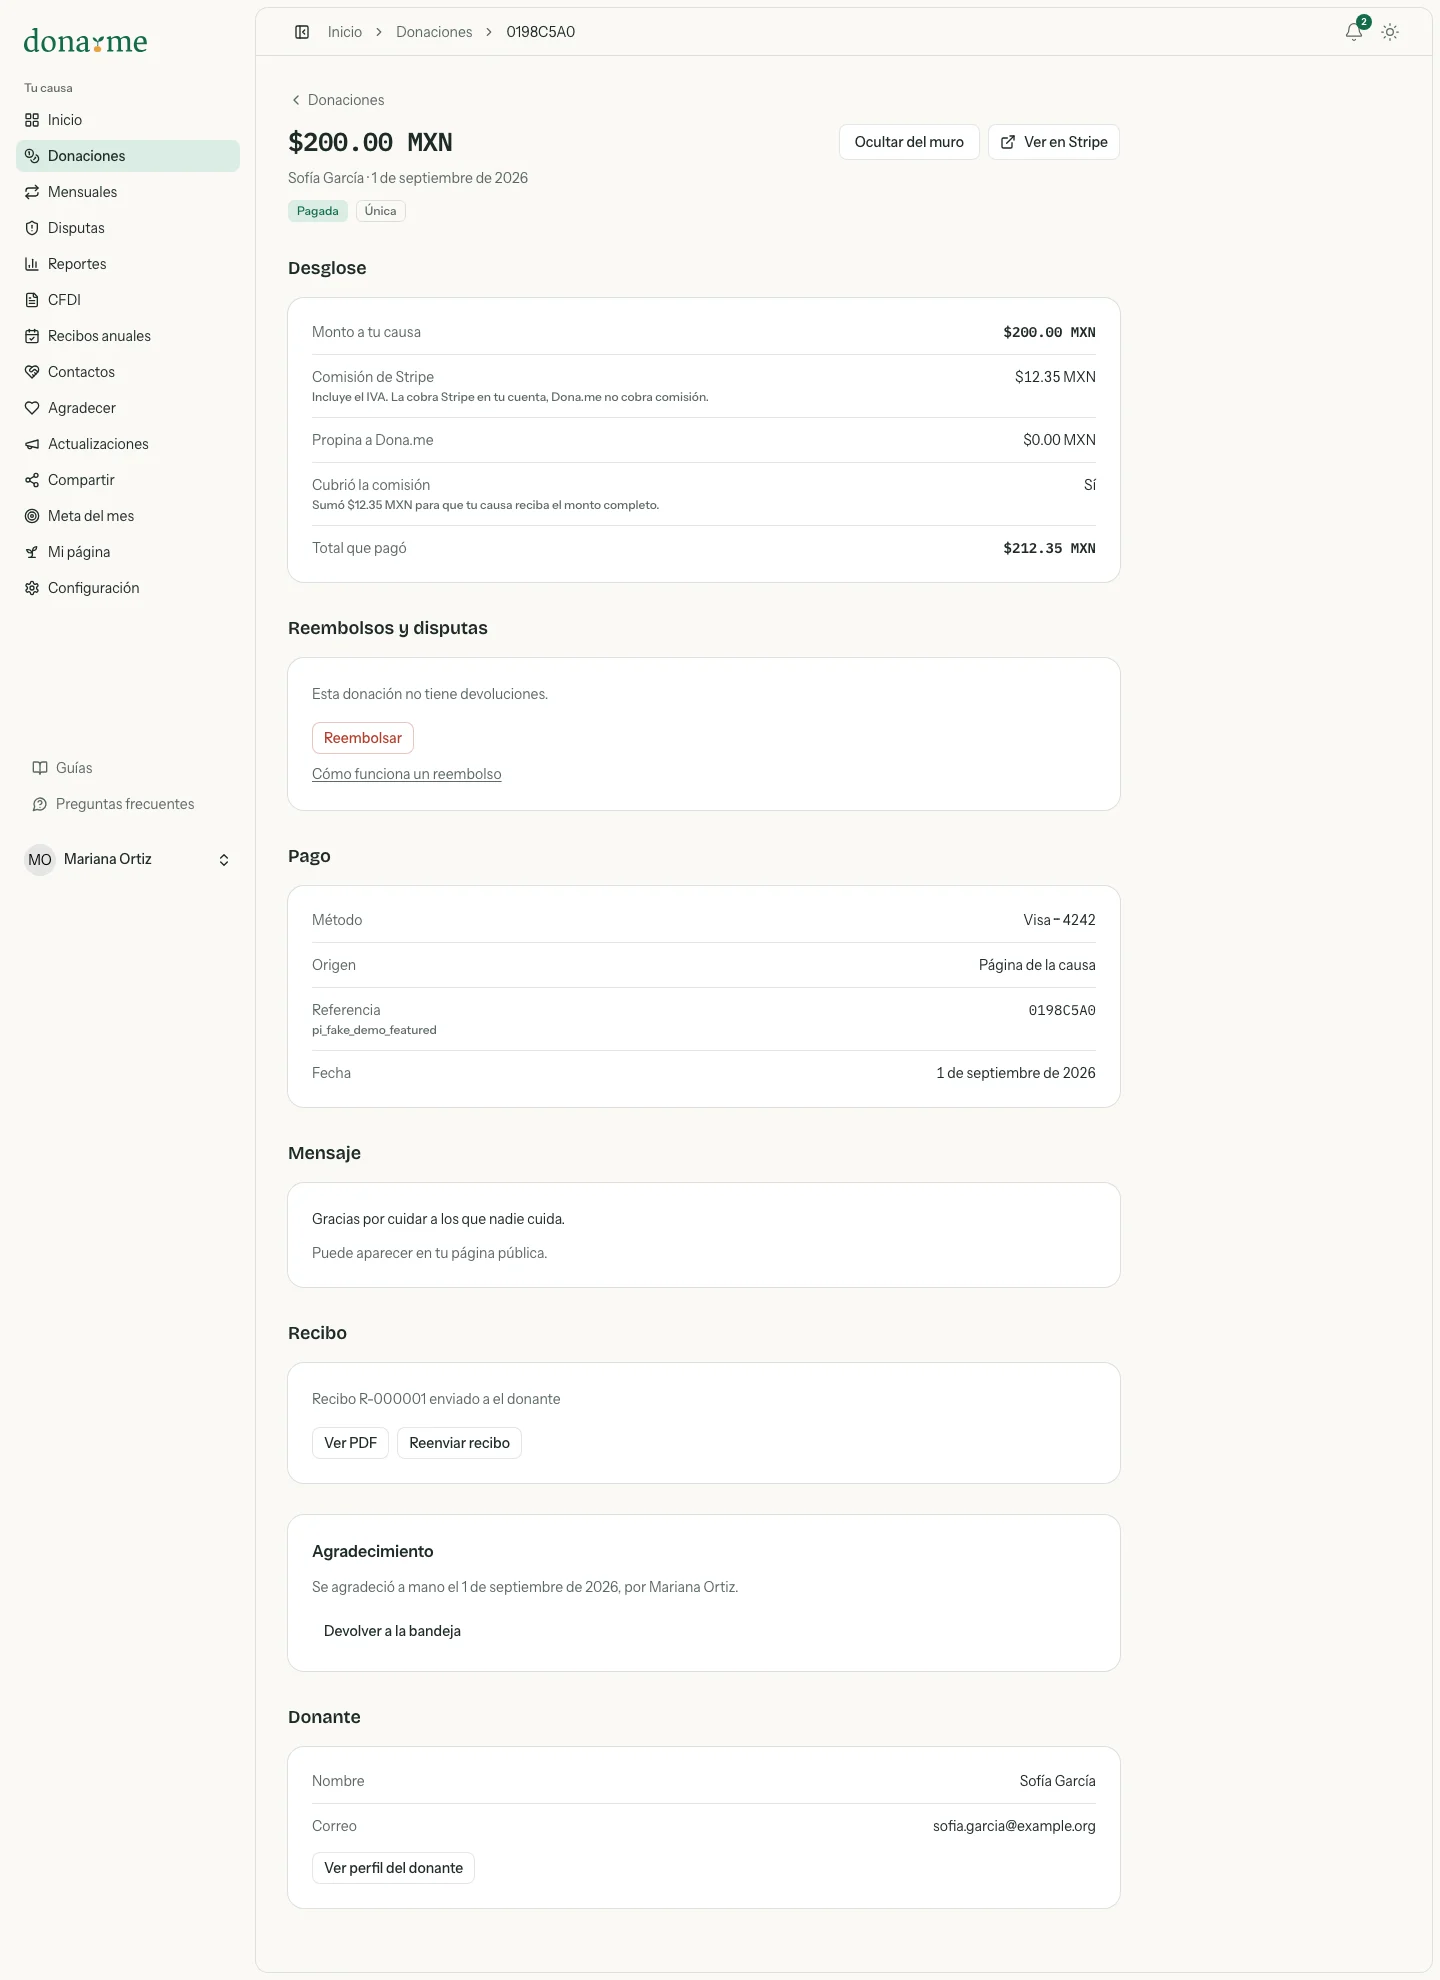Open the Guías sidebar item
The width and height of the screenshot is (1440, 1980).
coord(128,768)
